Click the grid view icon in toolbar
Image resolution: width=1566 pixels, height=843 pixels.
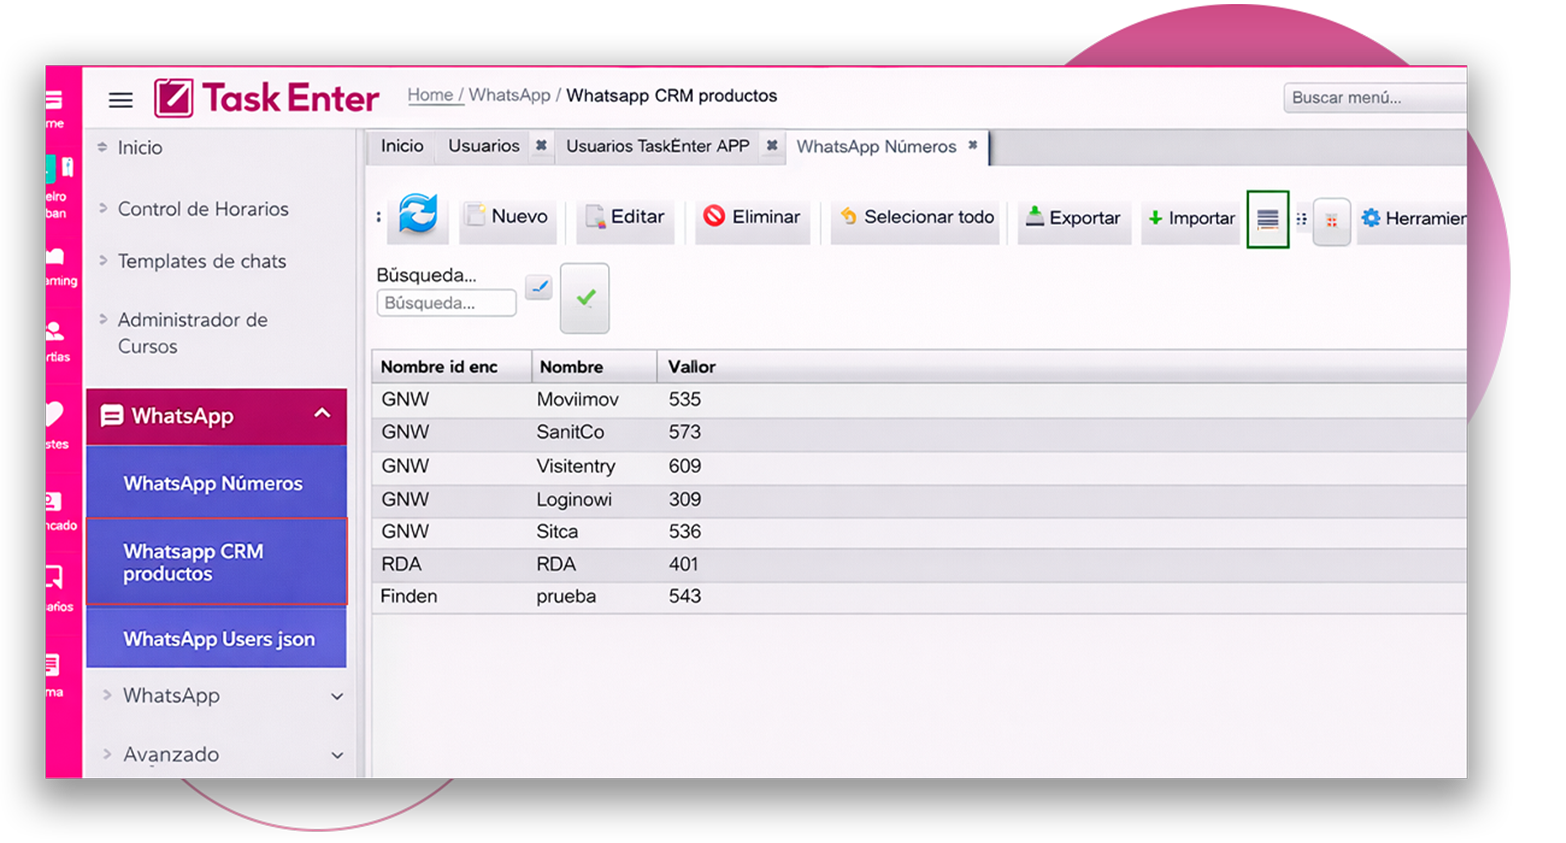[1331, 220]
